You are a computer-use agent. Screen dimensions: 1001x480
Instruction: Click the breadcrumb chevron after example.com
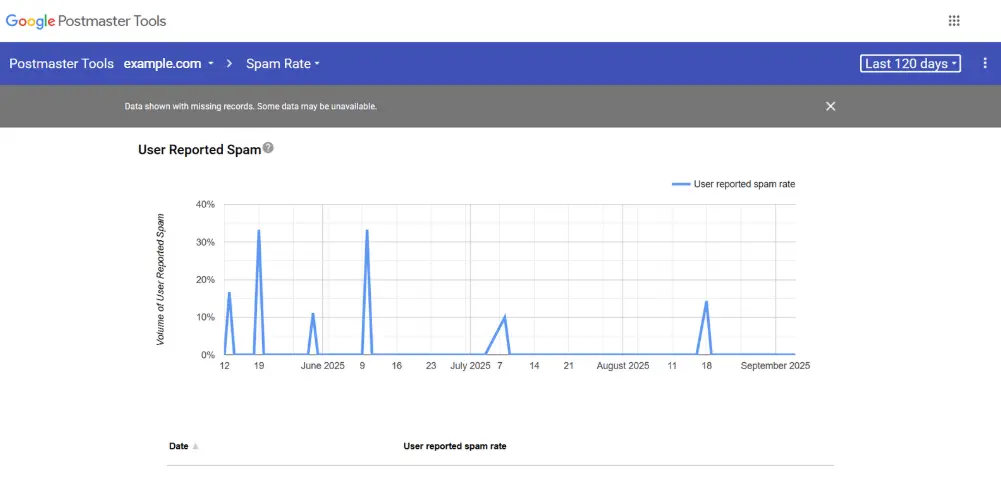(229, 64)
